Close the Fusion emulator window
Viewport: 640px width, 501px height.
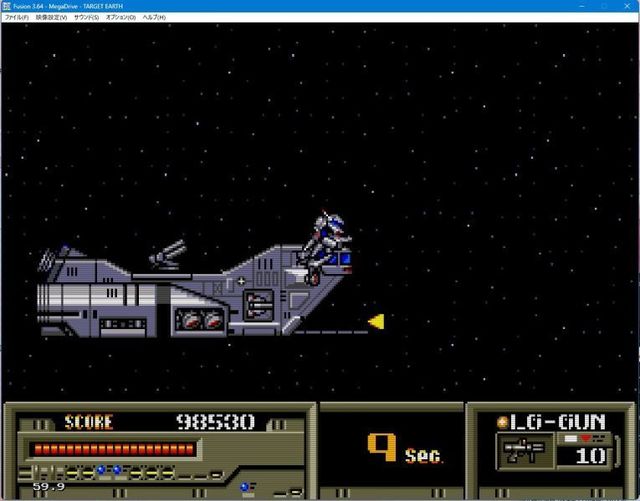point(627,6)
